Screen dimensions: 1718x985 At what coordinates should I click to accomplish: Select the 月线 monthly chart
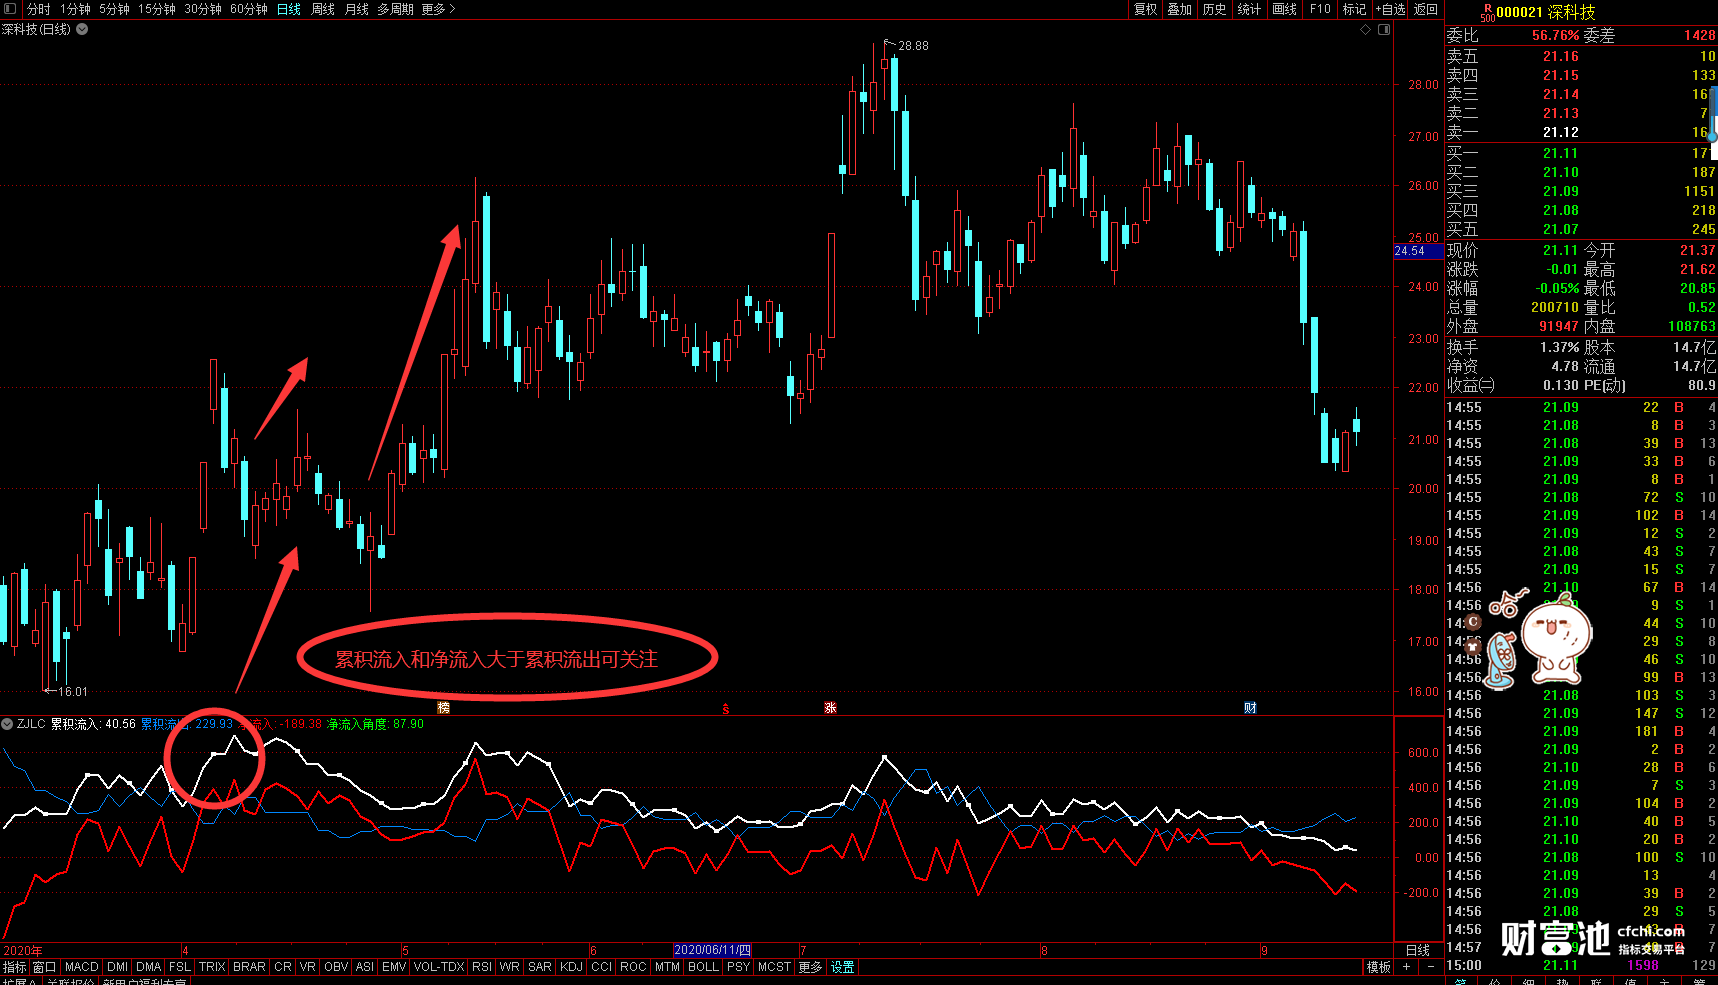click(x=357, y=9)
